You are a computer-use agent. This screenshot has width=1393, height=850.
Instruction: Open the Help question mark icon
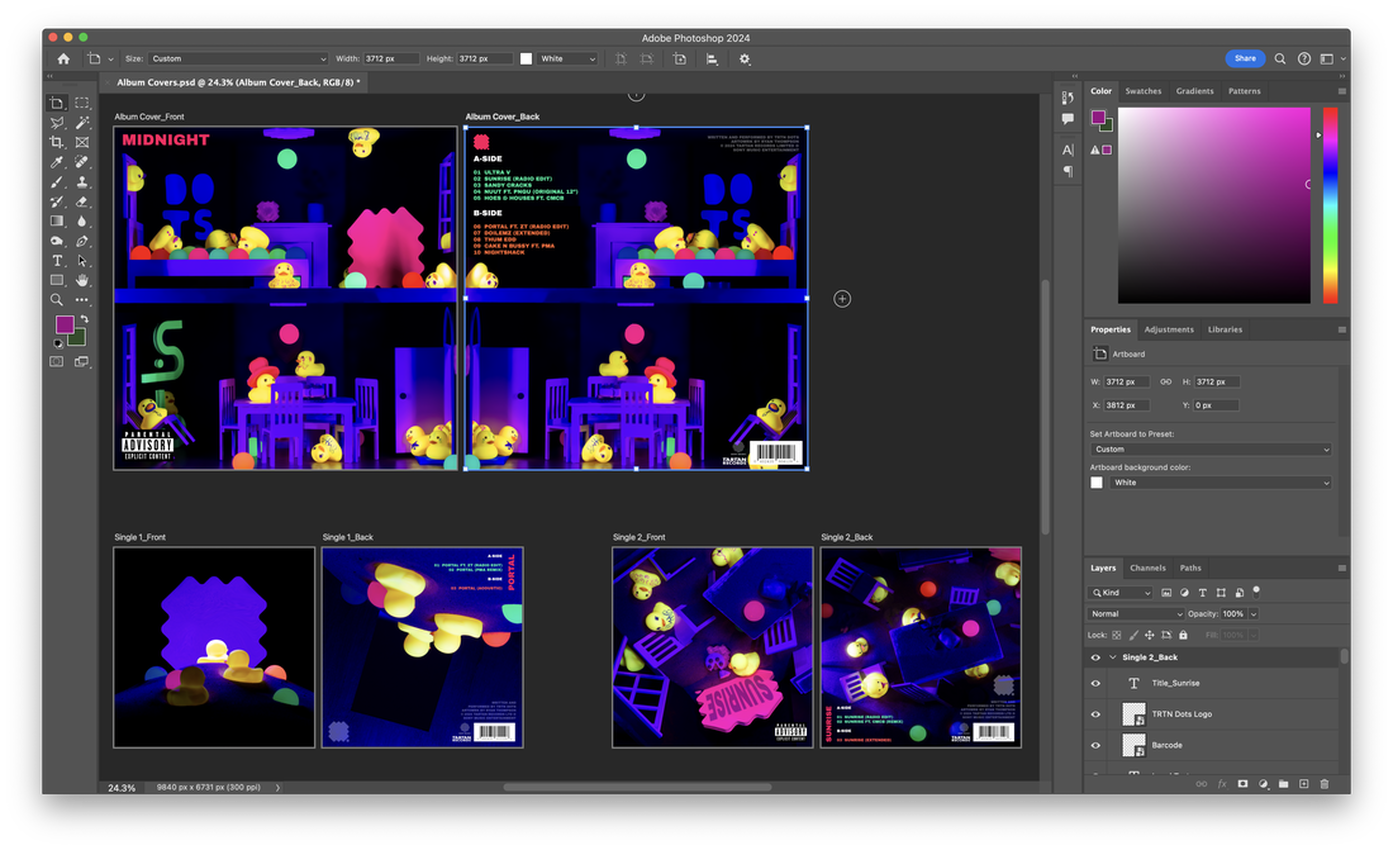click(1304, 59)
